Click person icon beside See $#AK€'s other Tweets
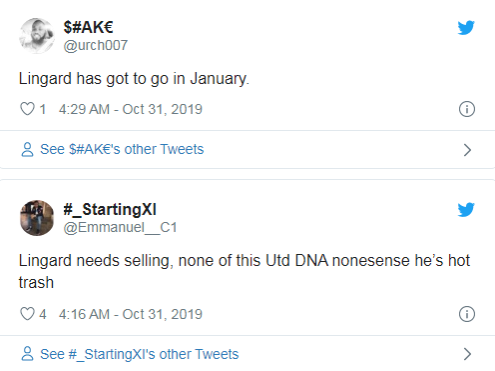Image resolution: width=495 pixels, height=371 pixels. pos(27,149)
